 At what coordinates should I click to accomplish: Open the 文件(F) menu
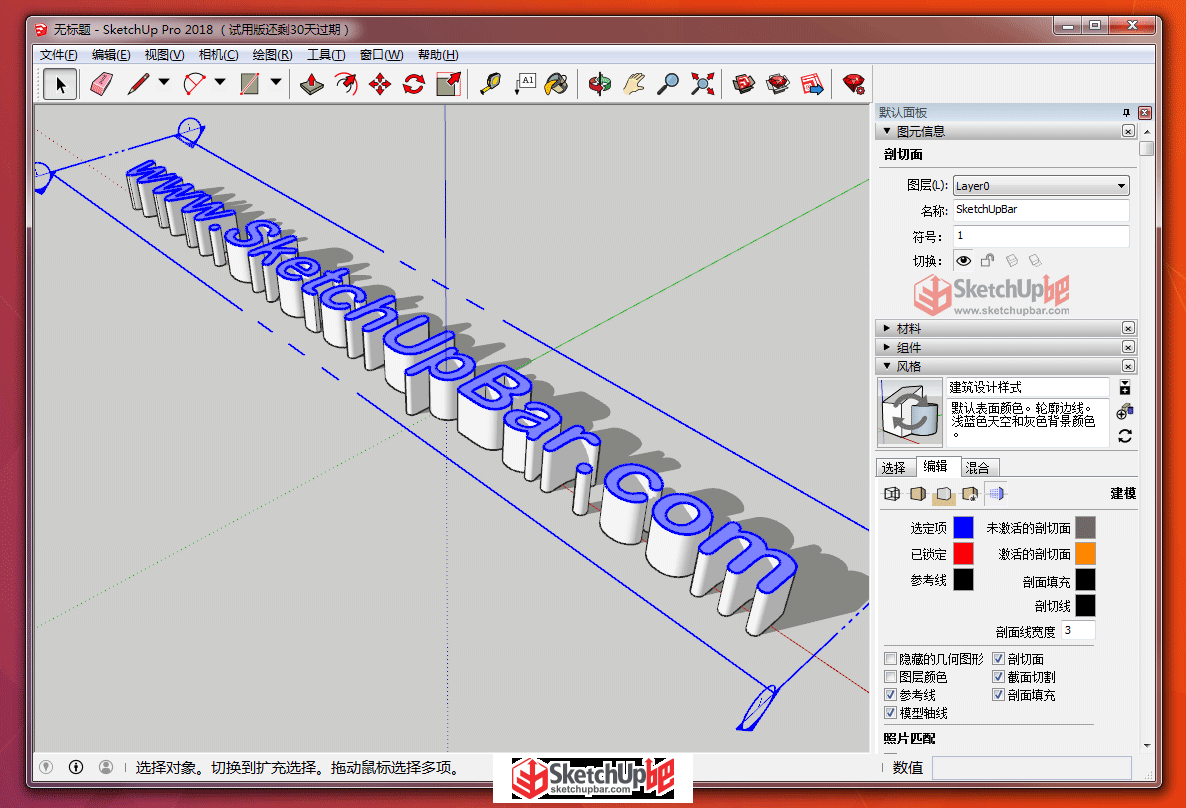tap(58, 55)
